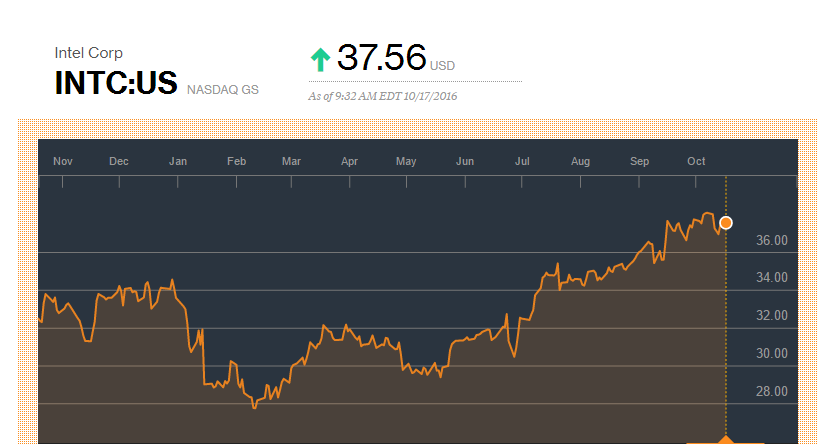Click the USD currency label
The width and height of the screenshot is (820, 444).
coord(442,66)
